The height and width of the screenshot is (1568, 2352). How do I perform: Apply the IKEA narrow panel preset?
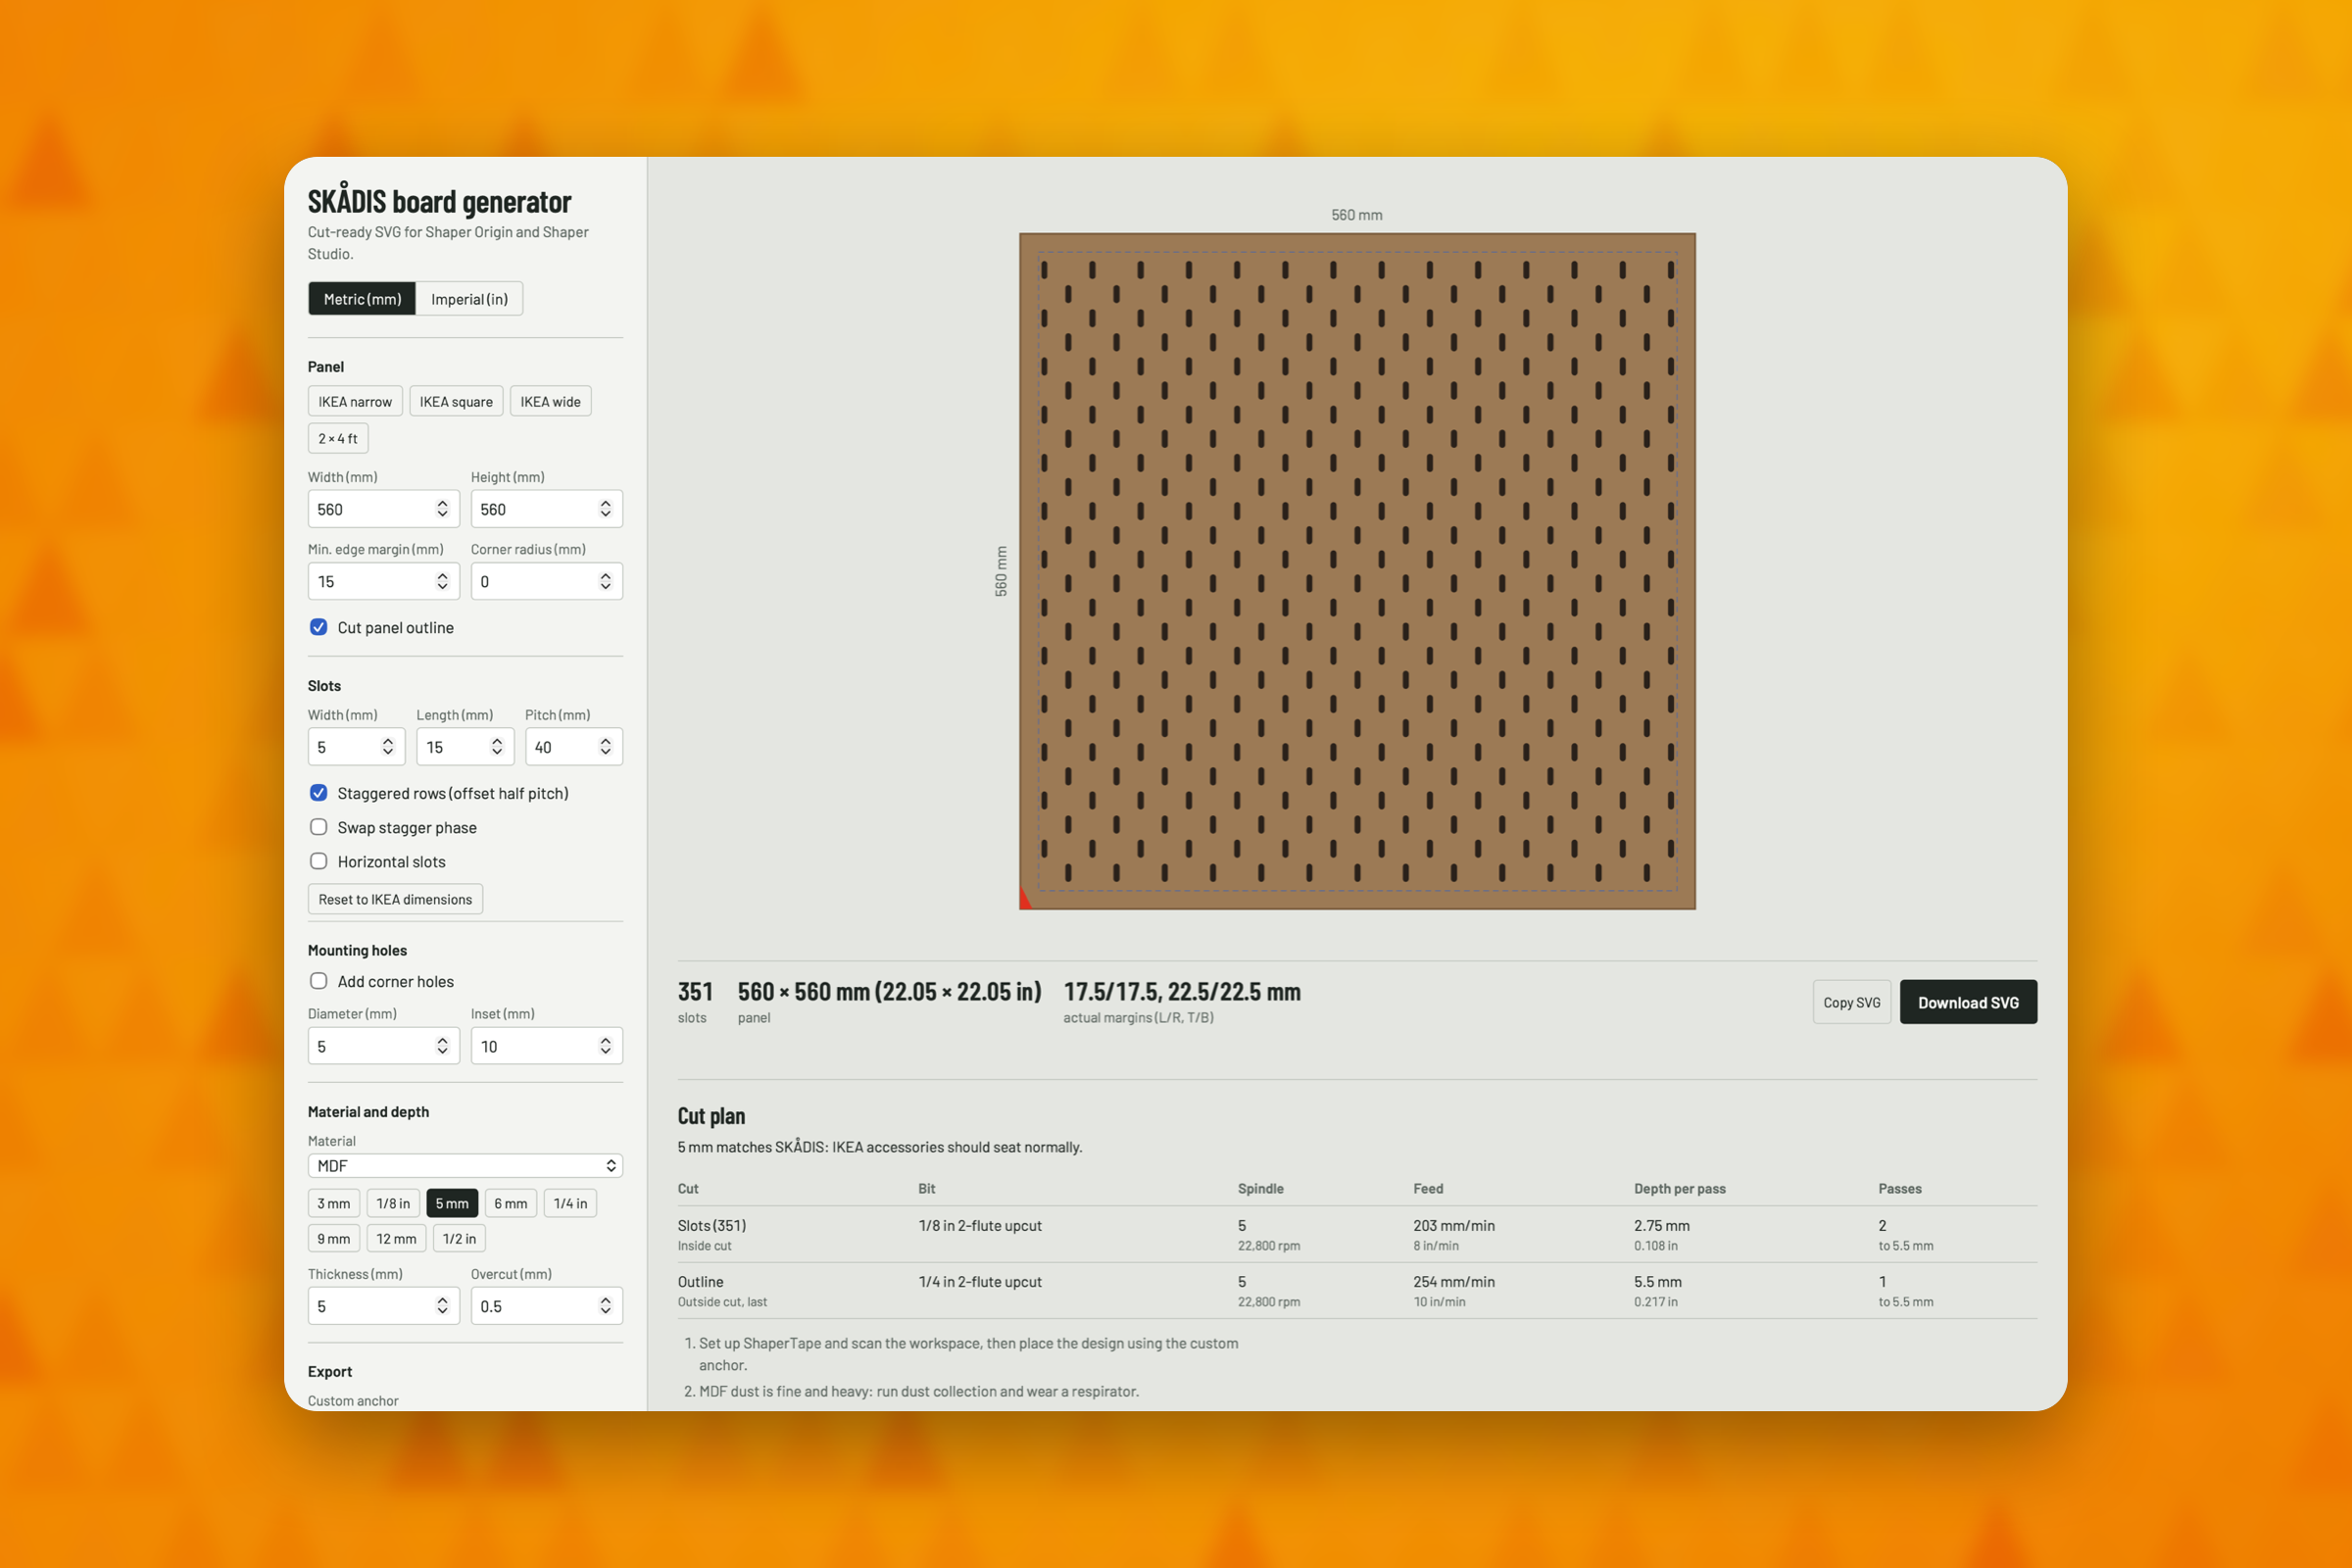click(x=355, y=401)
